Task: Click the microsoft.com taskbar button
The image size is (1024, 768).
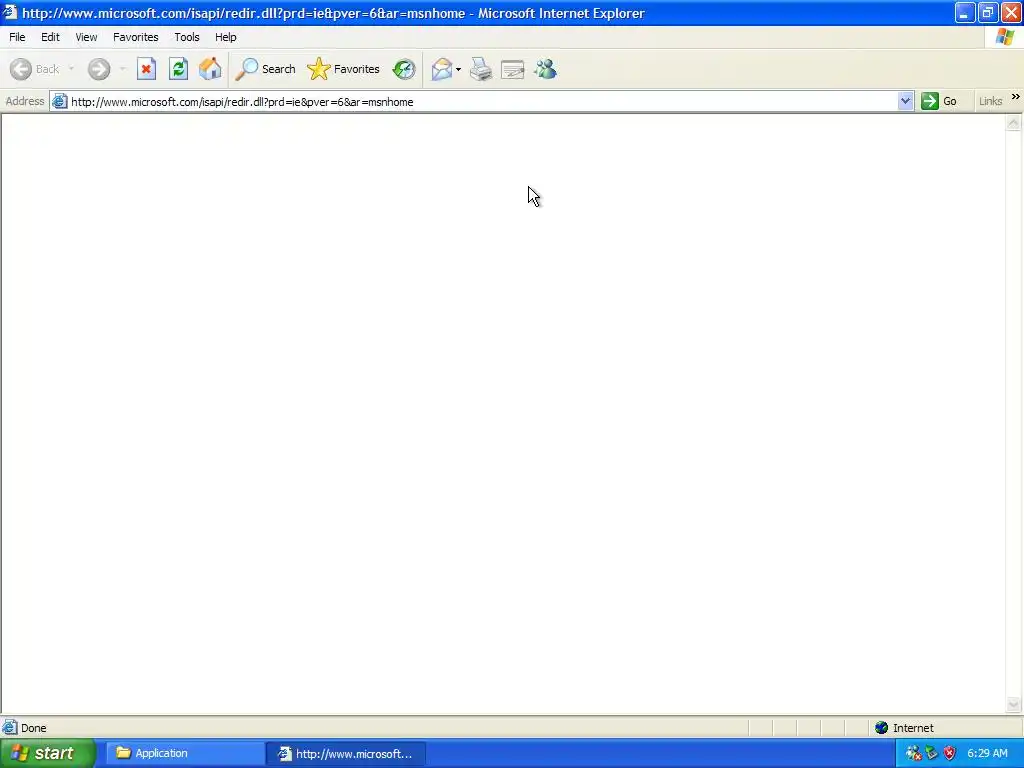Action: point(346,754)
